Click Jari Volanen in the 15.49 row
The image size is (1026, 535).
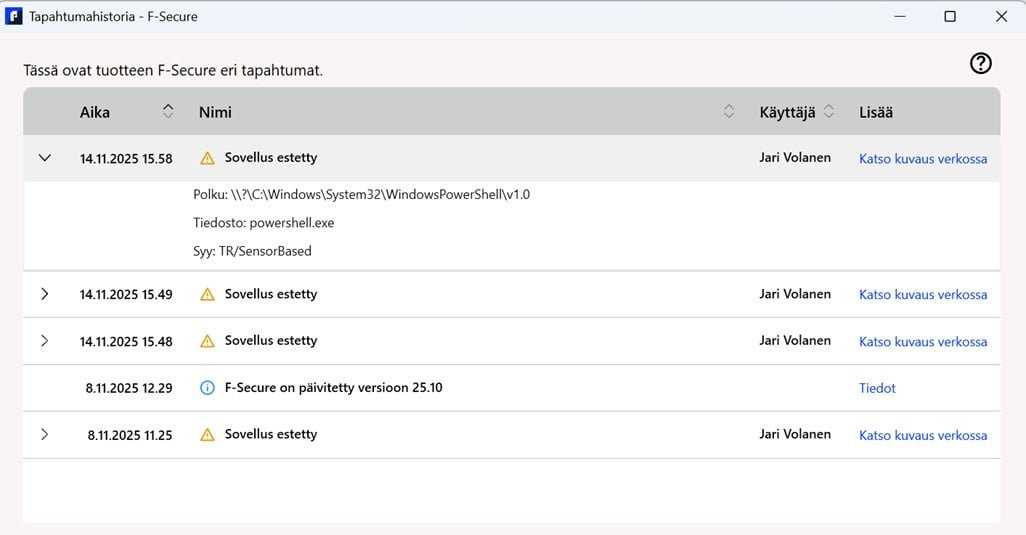coord(795,294)
